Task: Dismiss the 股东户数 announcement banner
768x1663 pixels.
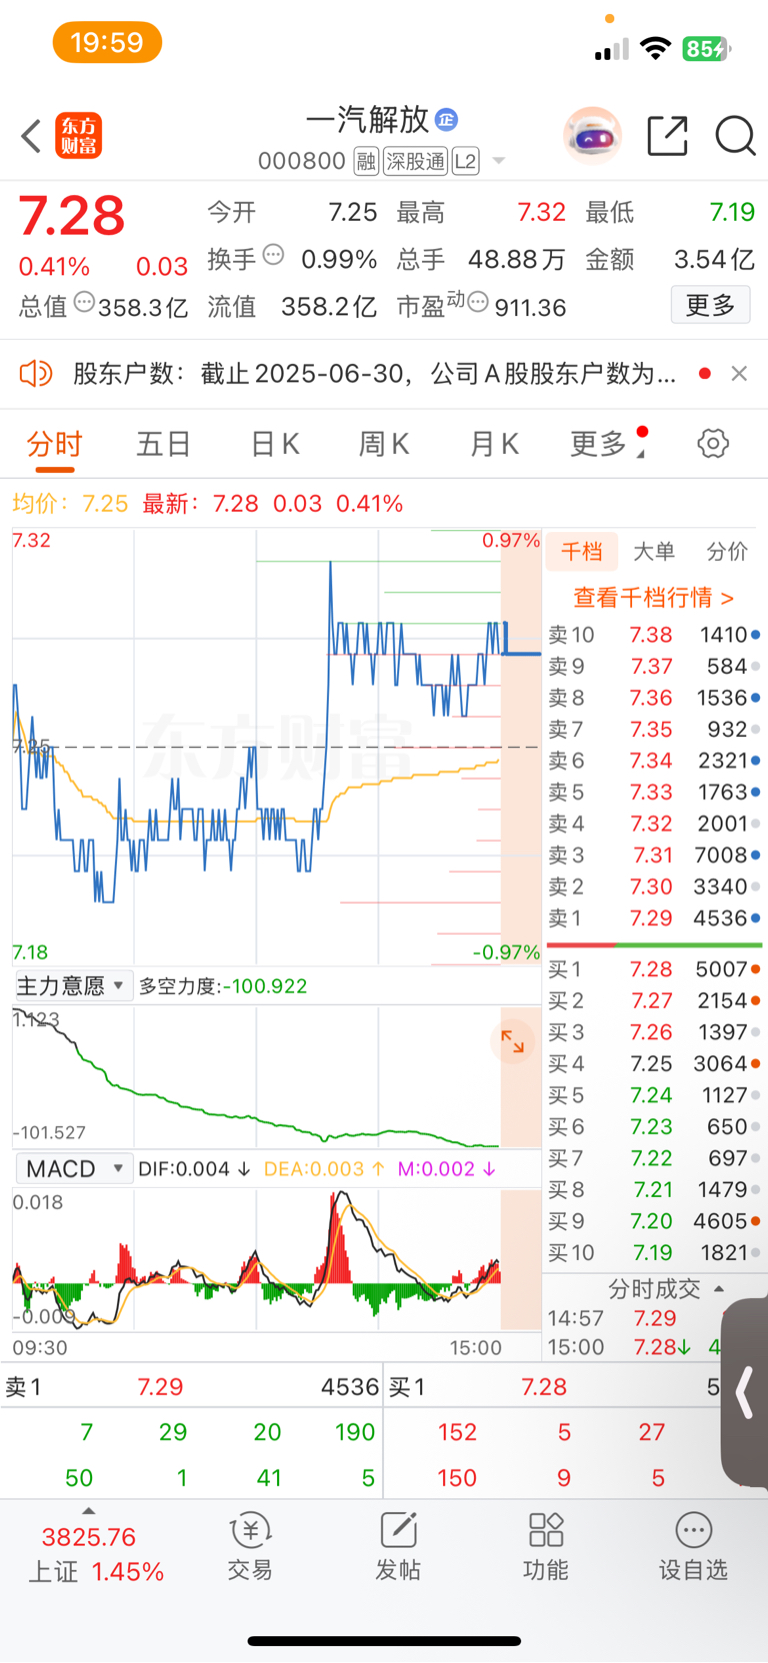Action: coord(739,373)
